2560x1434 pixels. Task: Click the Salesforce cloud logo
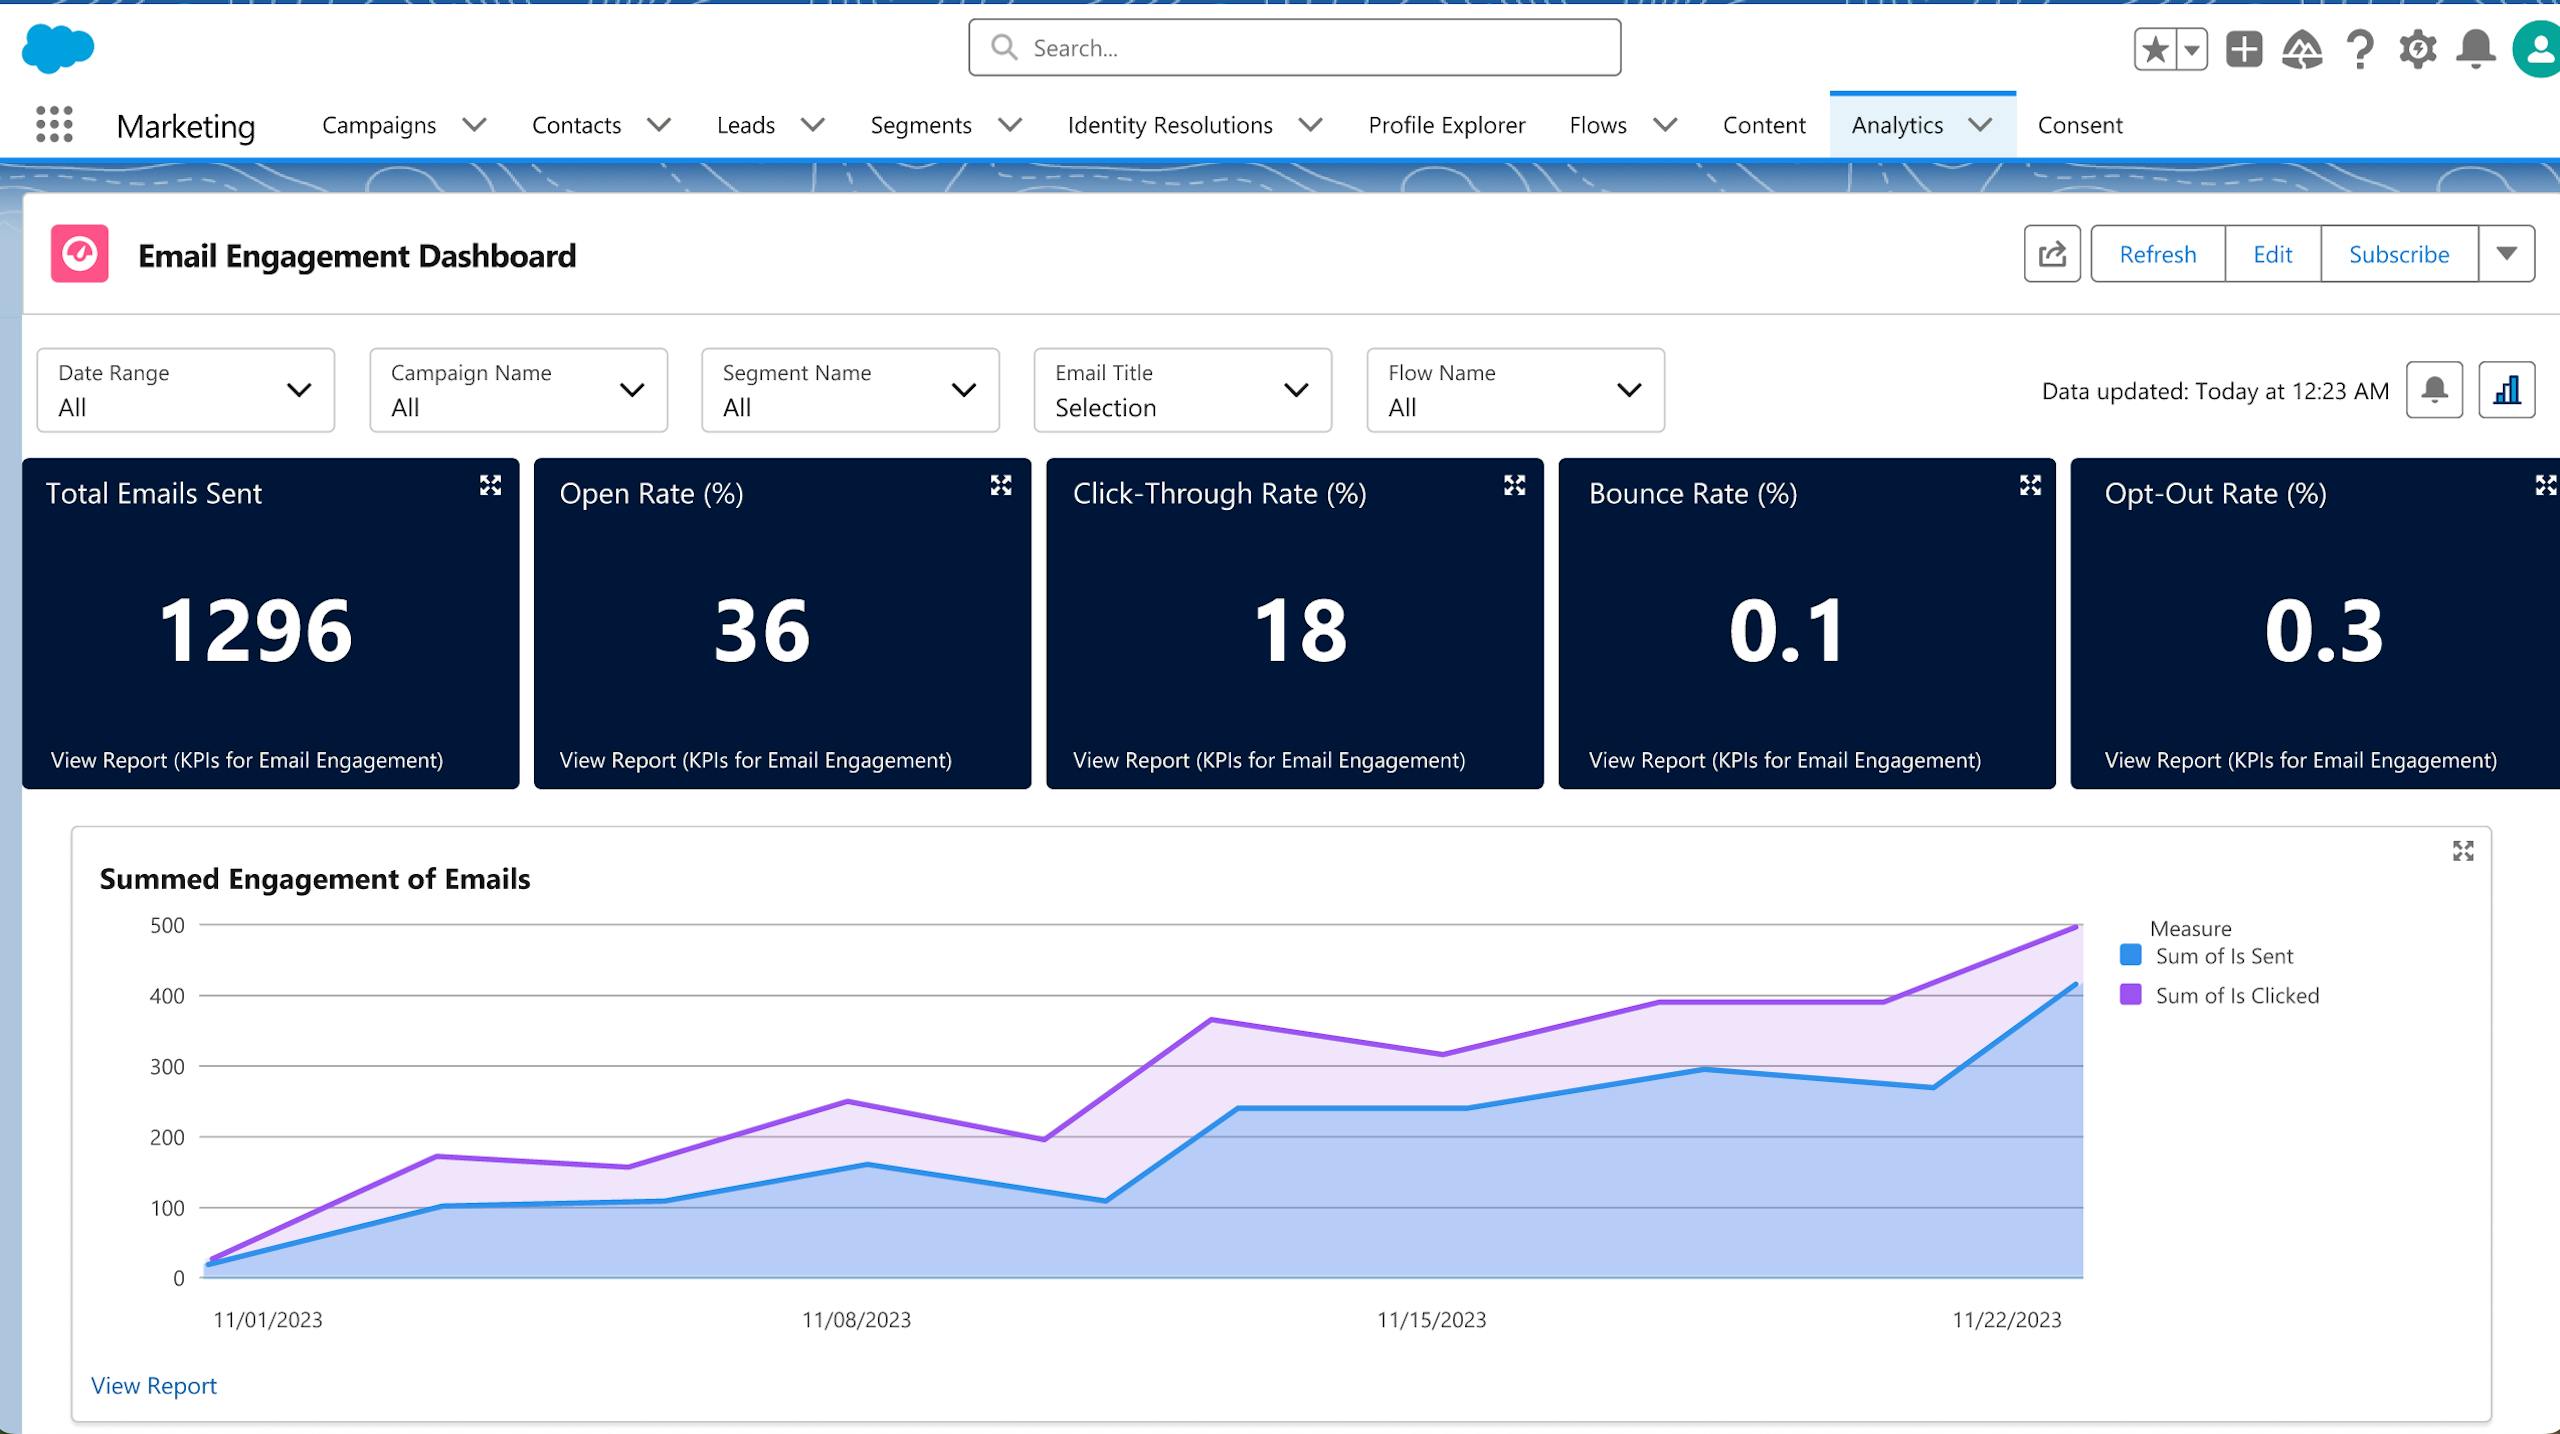pyautogui.click(x=57, y=48)
